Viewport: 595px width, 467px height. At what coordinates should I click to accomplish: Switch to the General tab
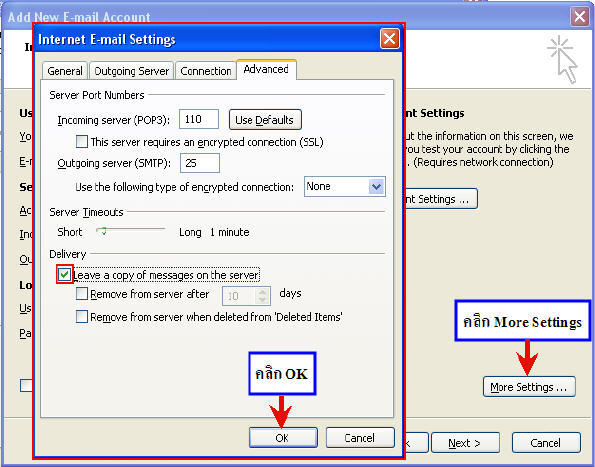tap(65, 71)
